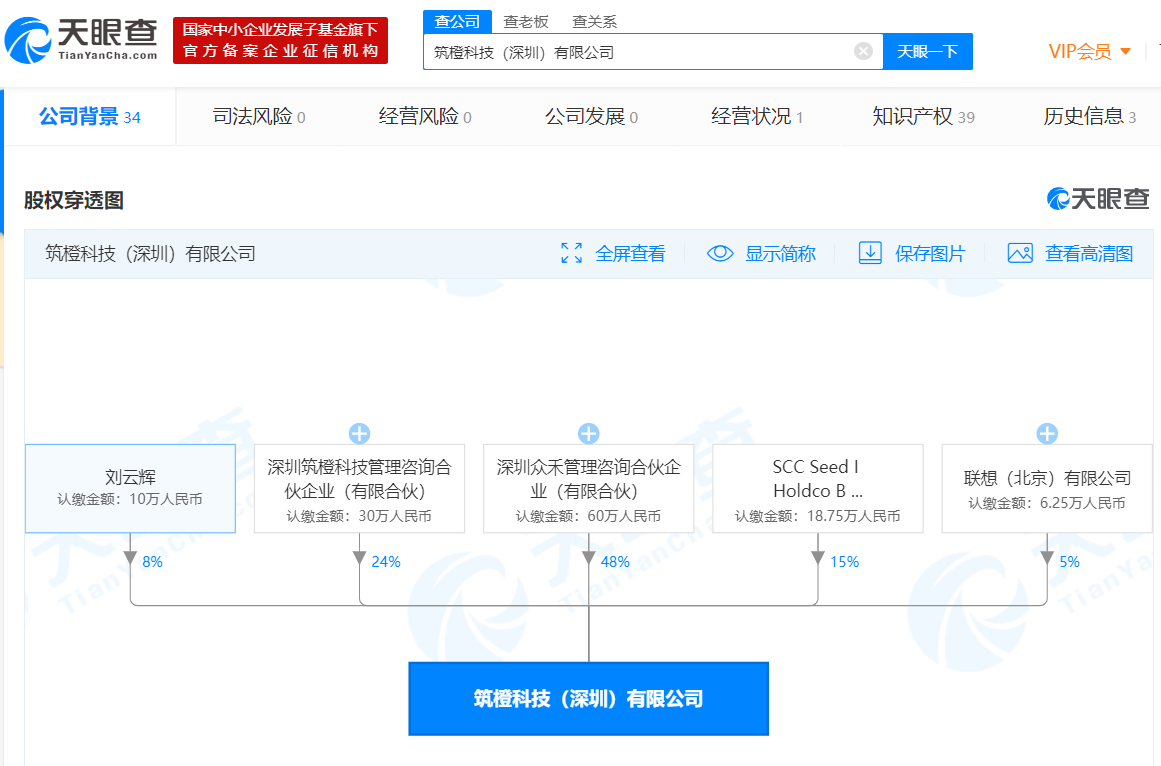The width and height of the screenshot is (1161, 766).
Task: Click the 全屏查看 link
Action: click(630, 254)
